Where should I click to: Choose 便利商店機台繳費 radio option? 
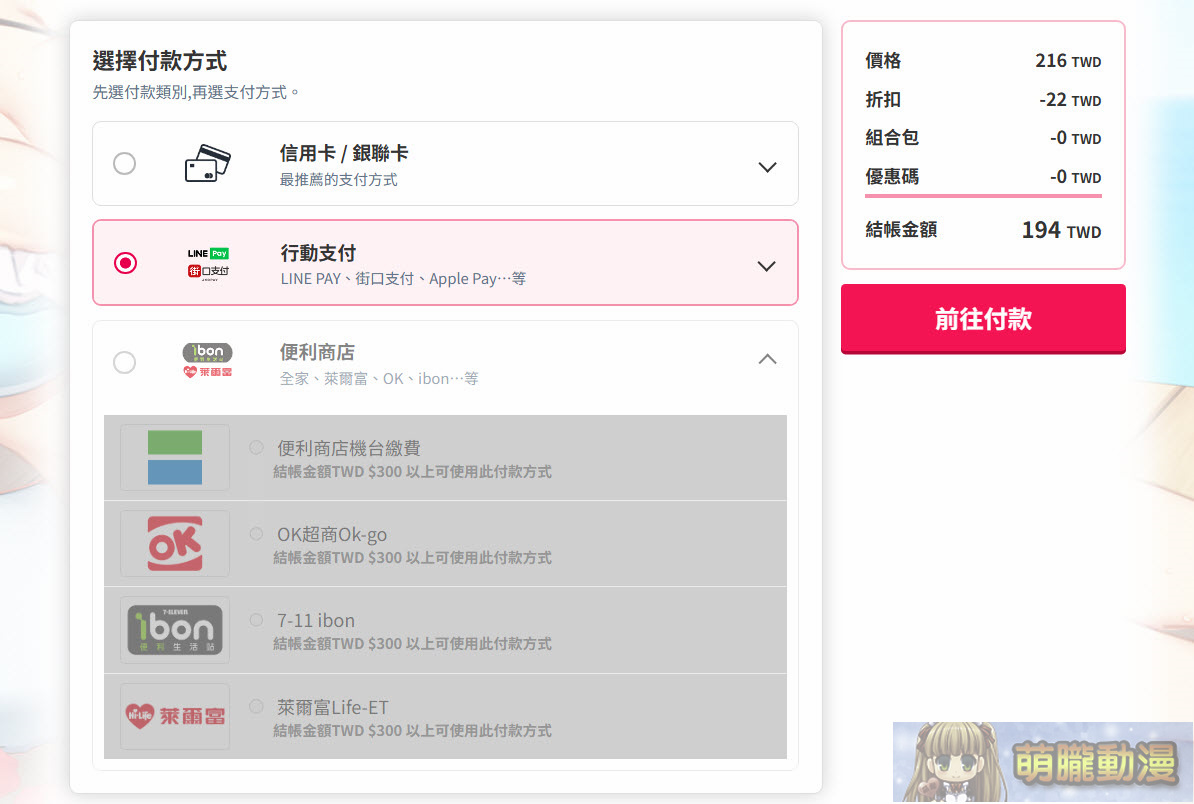tap(257, 448)
